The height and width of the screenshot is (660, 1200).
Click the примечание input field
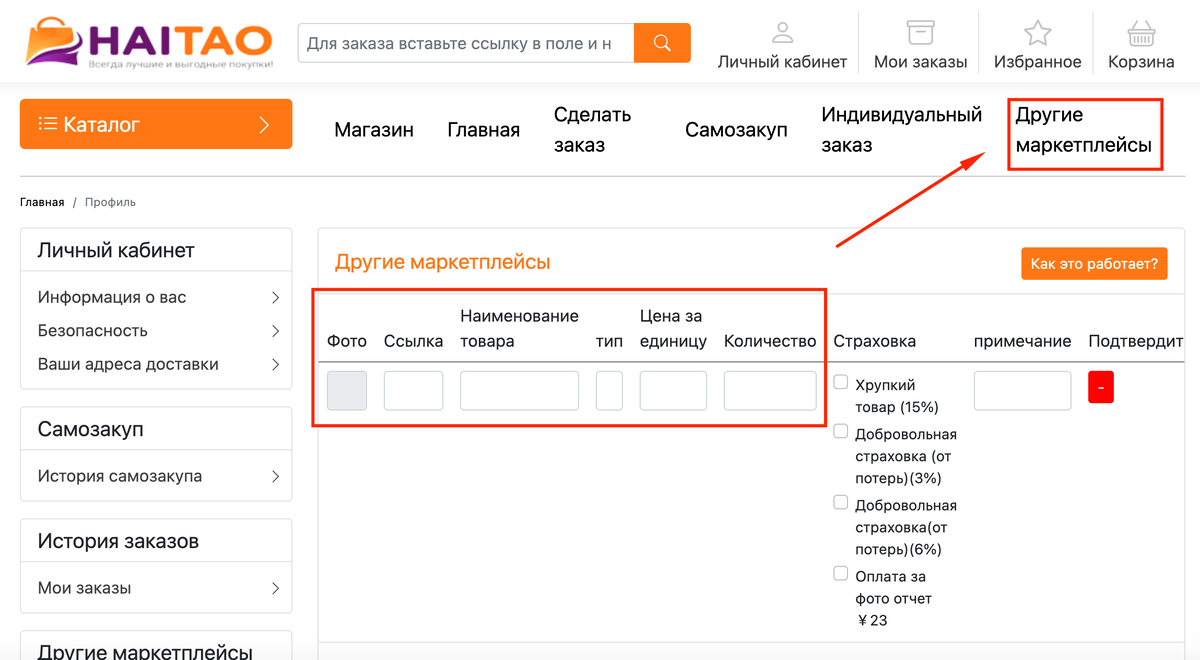coord(1022,390)
